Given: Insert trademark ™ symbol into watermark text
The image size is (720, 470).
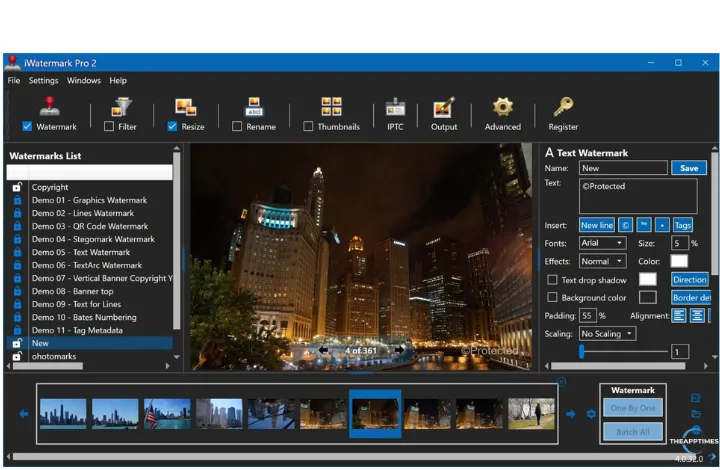Looking at the screenshot, I should [644, 225].
